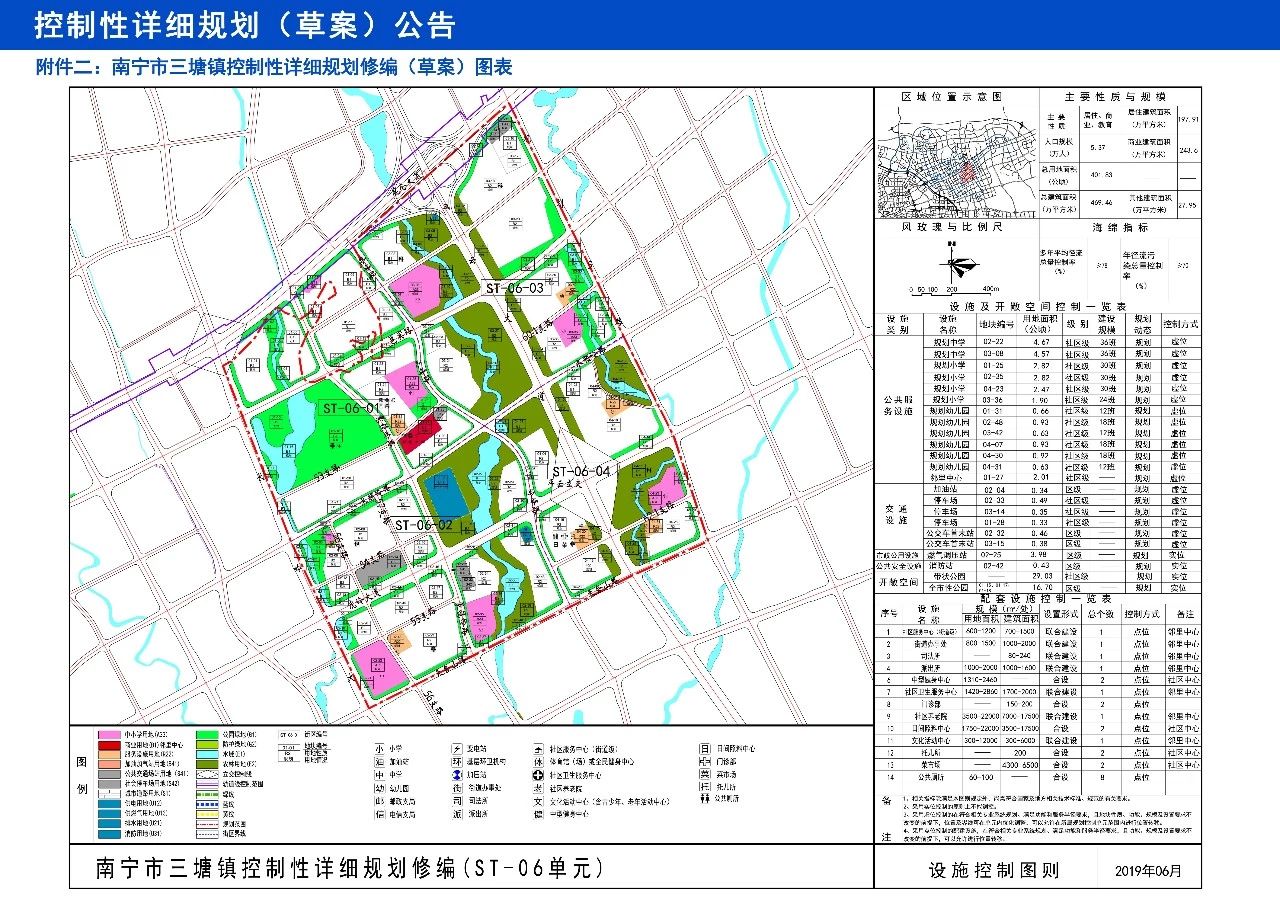Screen dimensions: 1280x905
Task: Click the 社区卫生服务中心 cross icon
Action: tap(538, 775)
